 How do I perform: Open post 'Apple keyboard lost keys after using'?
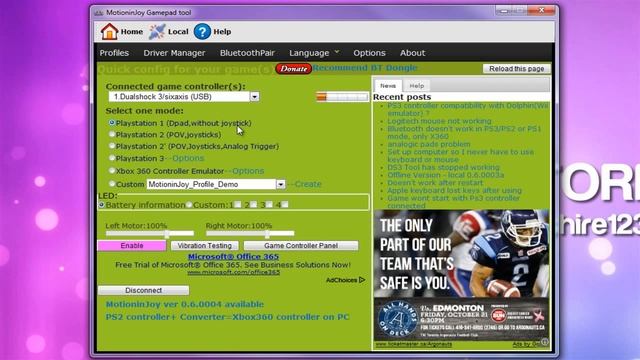click(454, 190)
